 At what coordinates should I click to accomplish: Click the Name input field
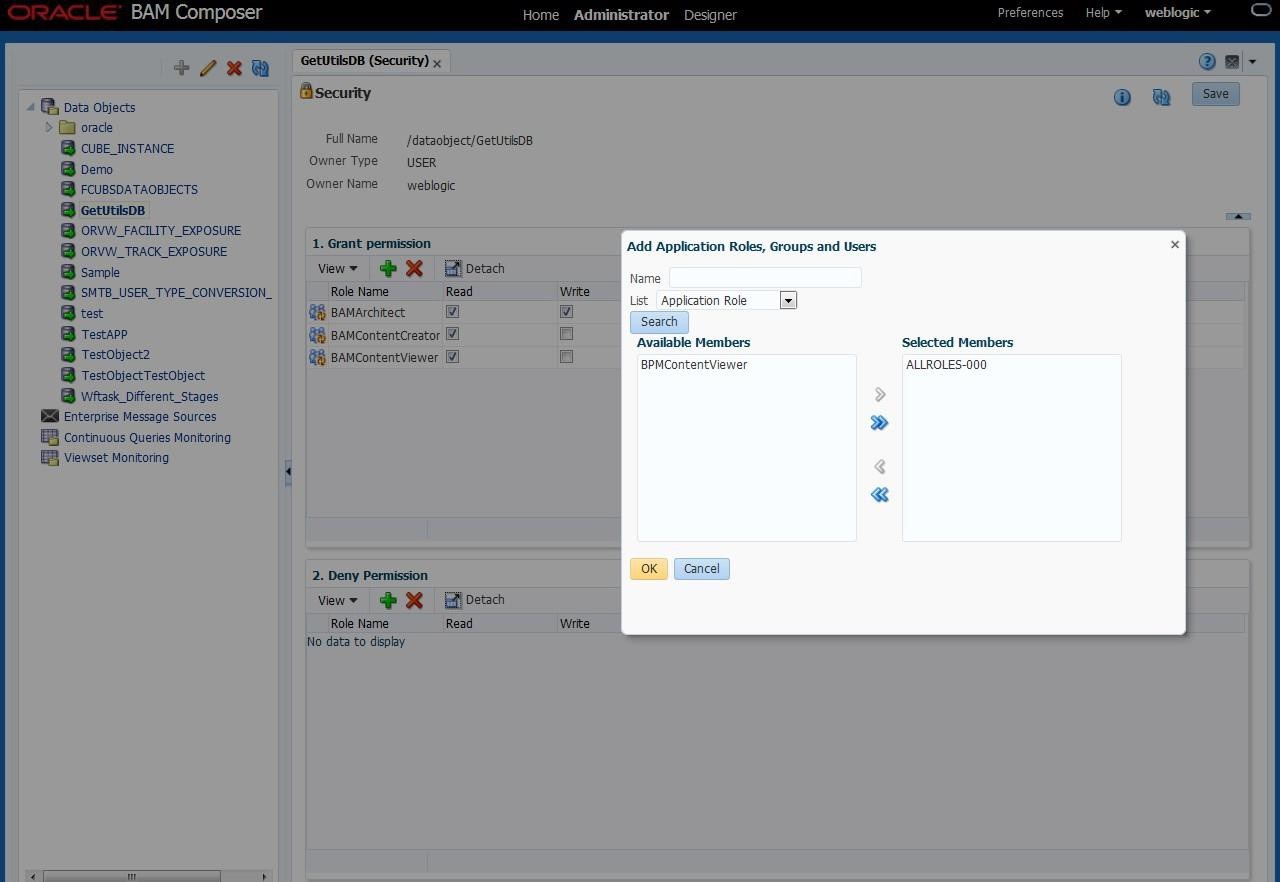click(765, 278)
